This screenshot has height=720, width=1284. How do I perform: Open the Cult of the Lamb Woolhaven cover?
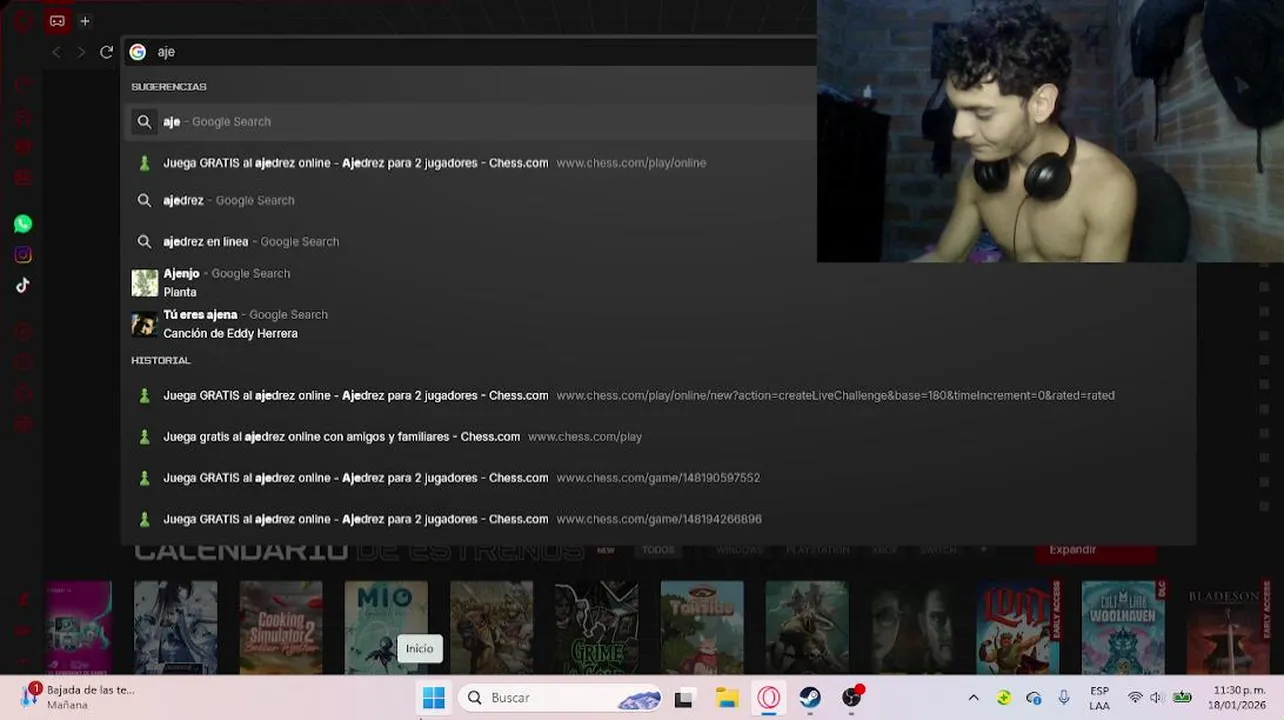tap(1123, 628)
